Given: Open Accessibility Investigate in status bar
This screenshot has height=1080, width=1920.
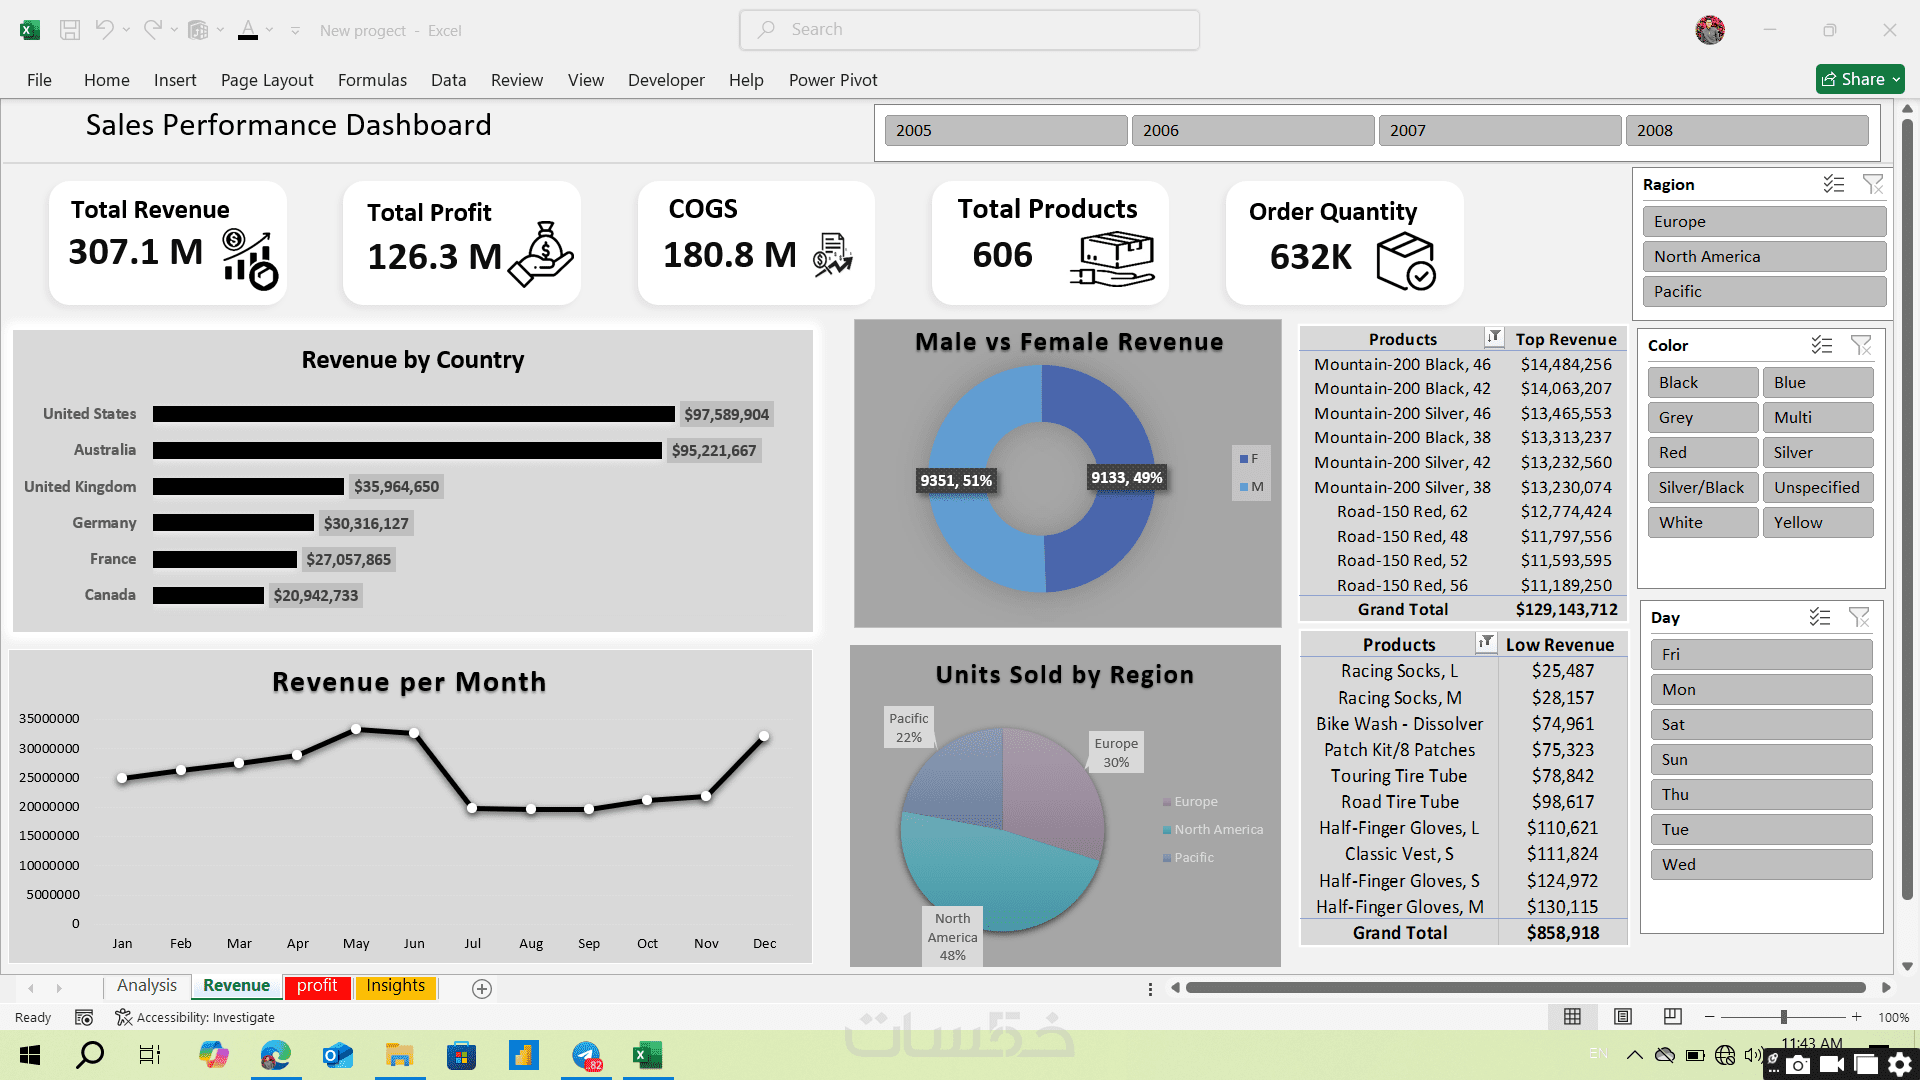Looking at the screenshot, I should [x=195, y=1017].
